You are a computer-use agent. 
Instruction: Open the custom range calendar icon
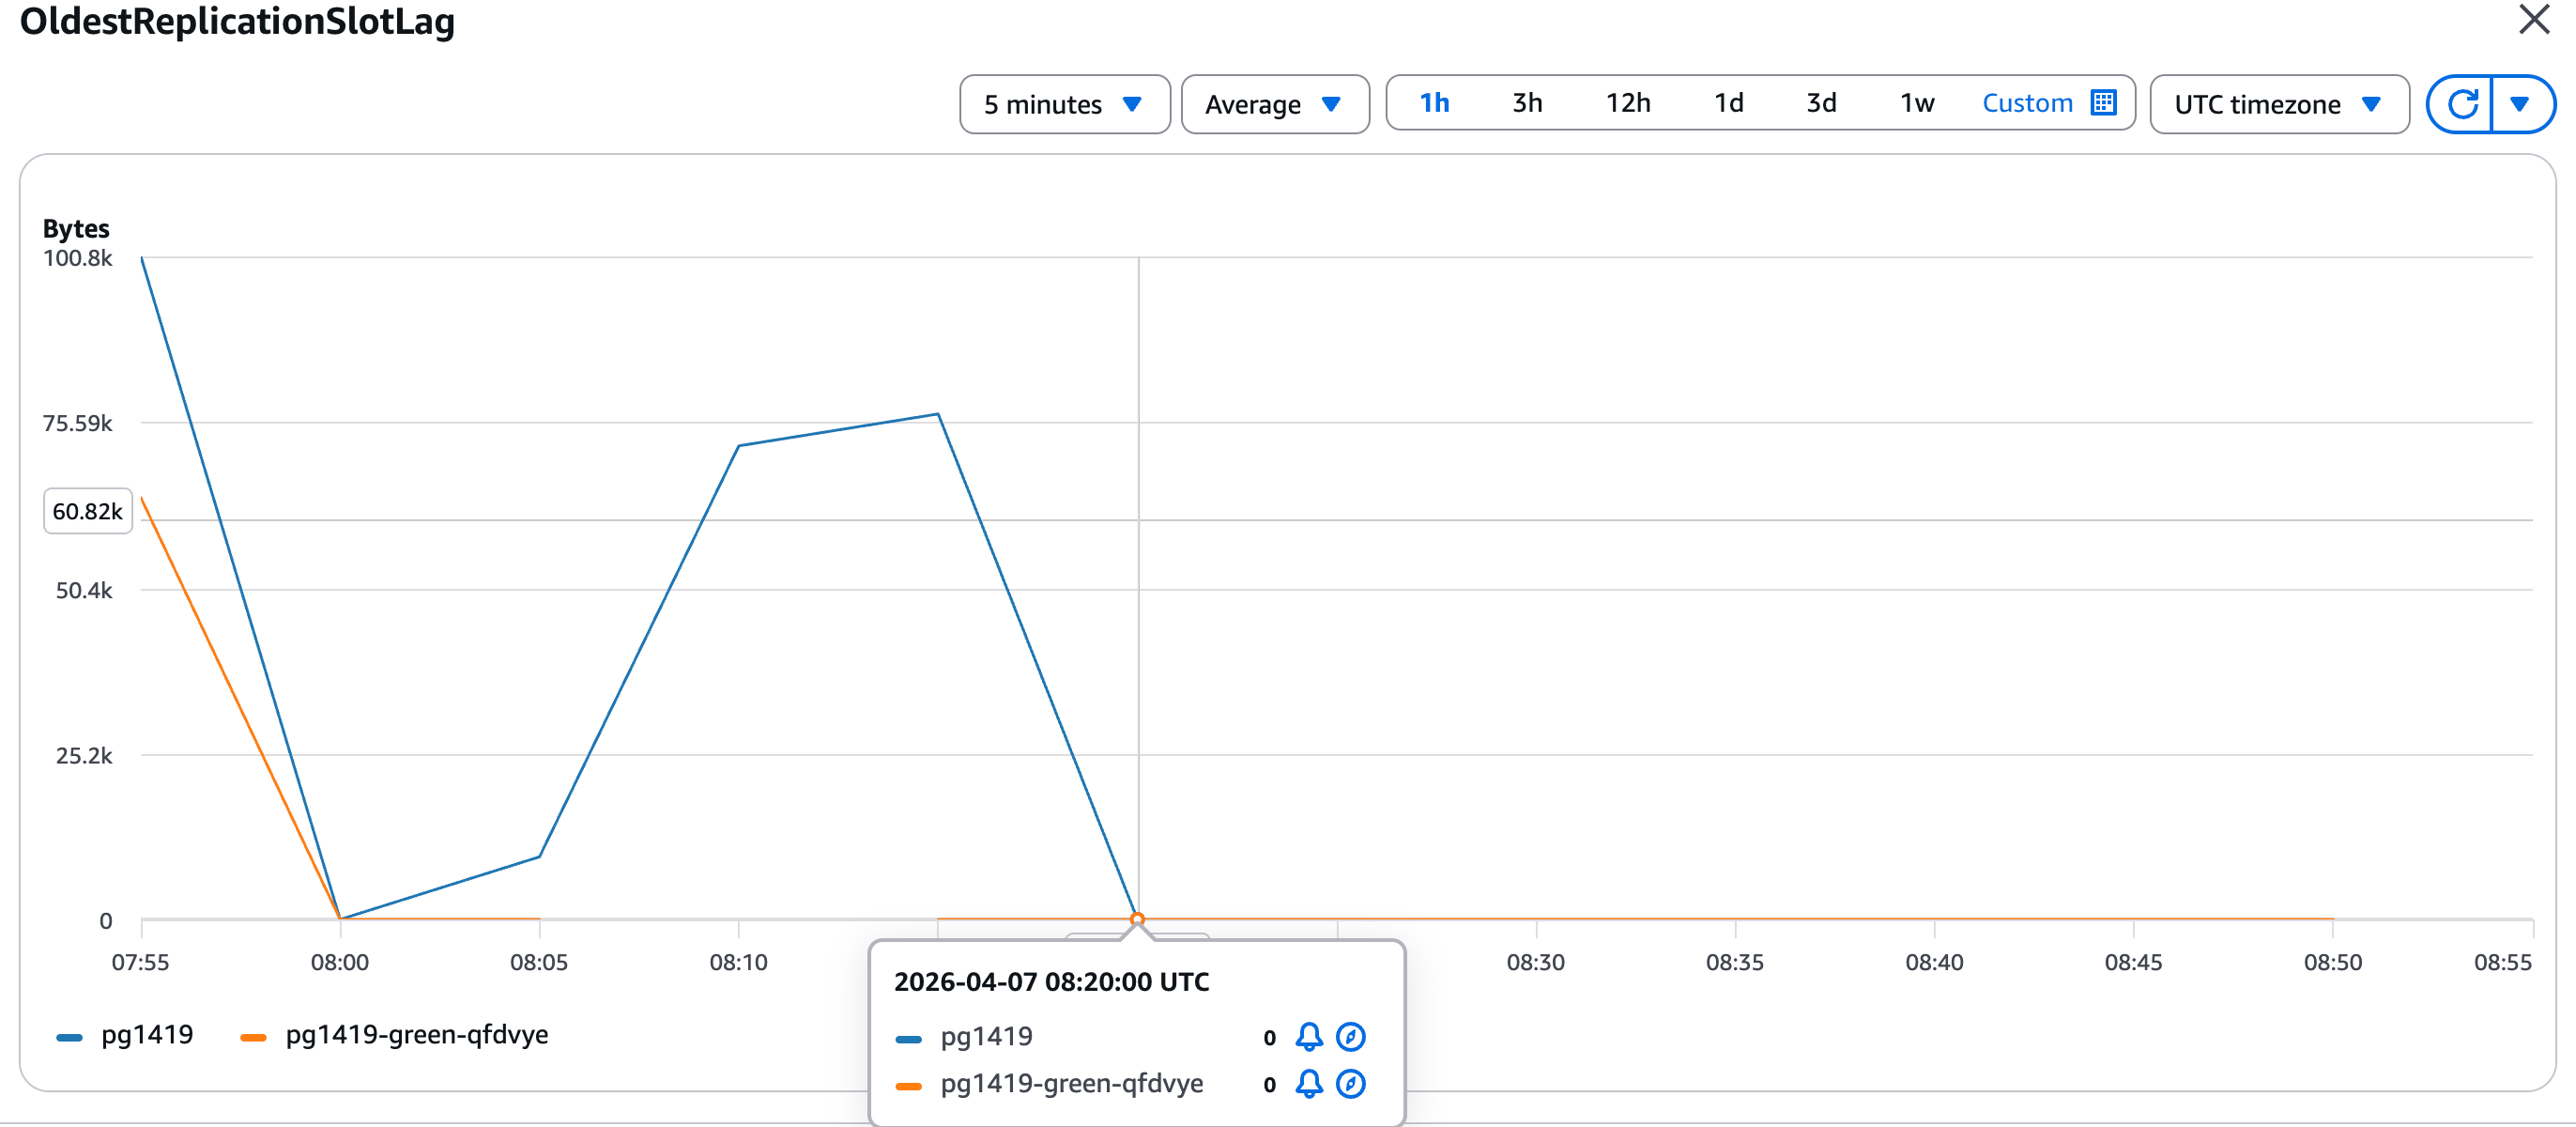point(2103,103)
